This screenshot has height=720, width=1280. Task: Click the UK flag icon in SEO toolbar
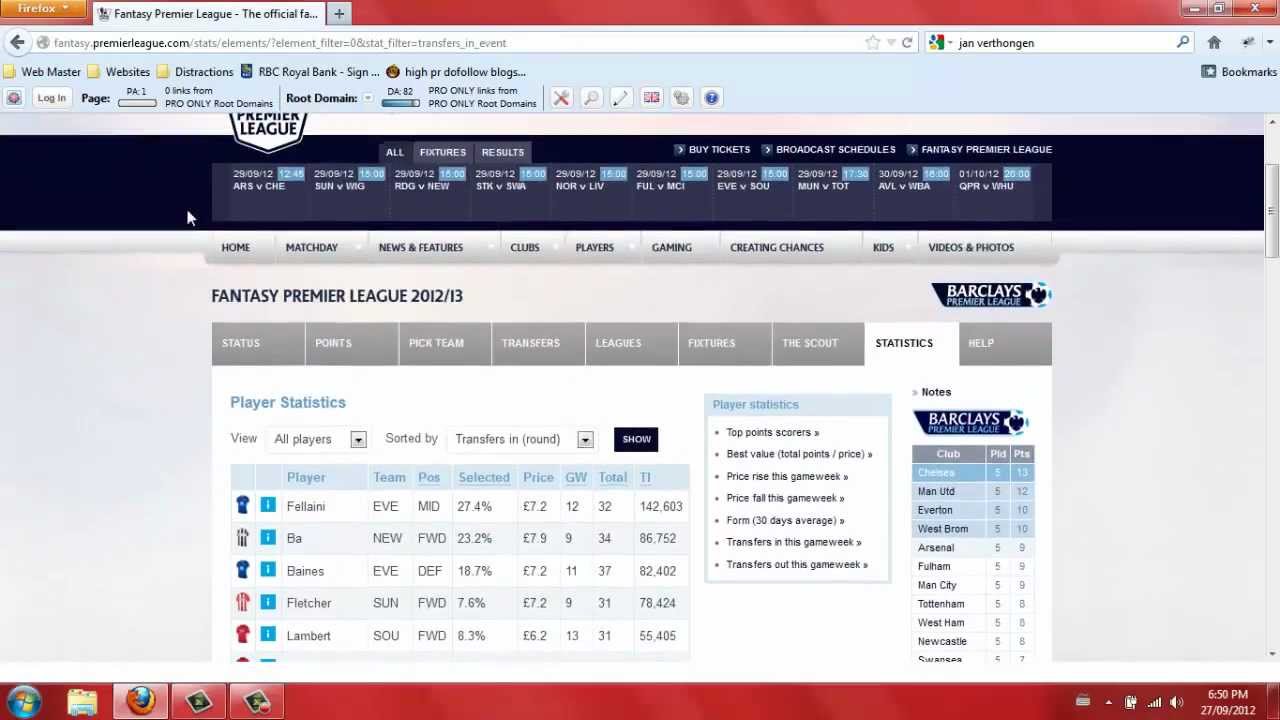point(651,98)
